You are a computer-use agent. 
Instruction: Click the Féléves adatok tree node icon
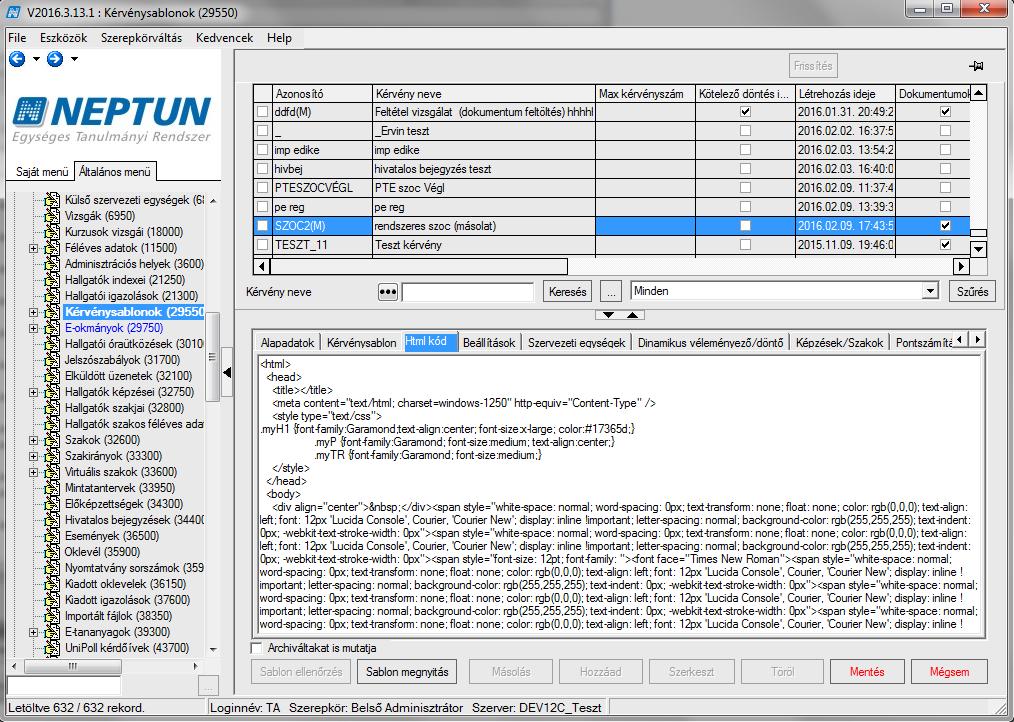click(52, 248)
